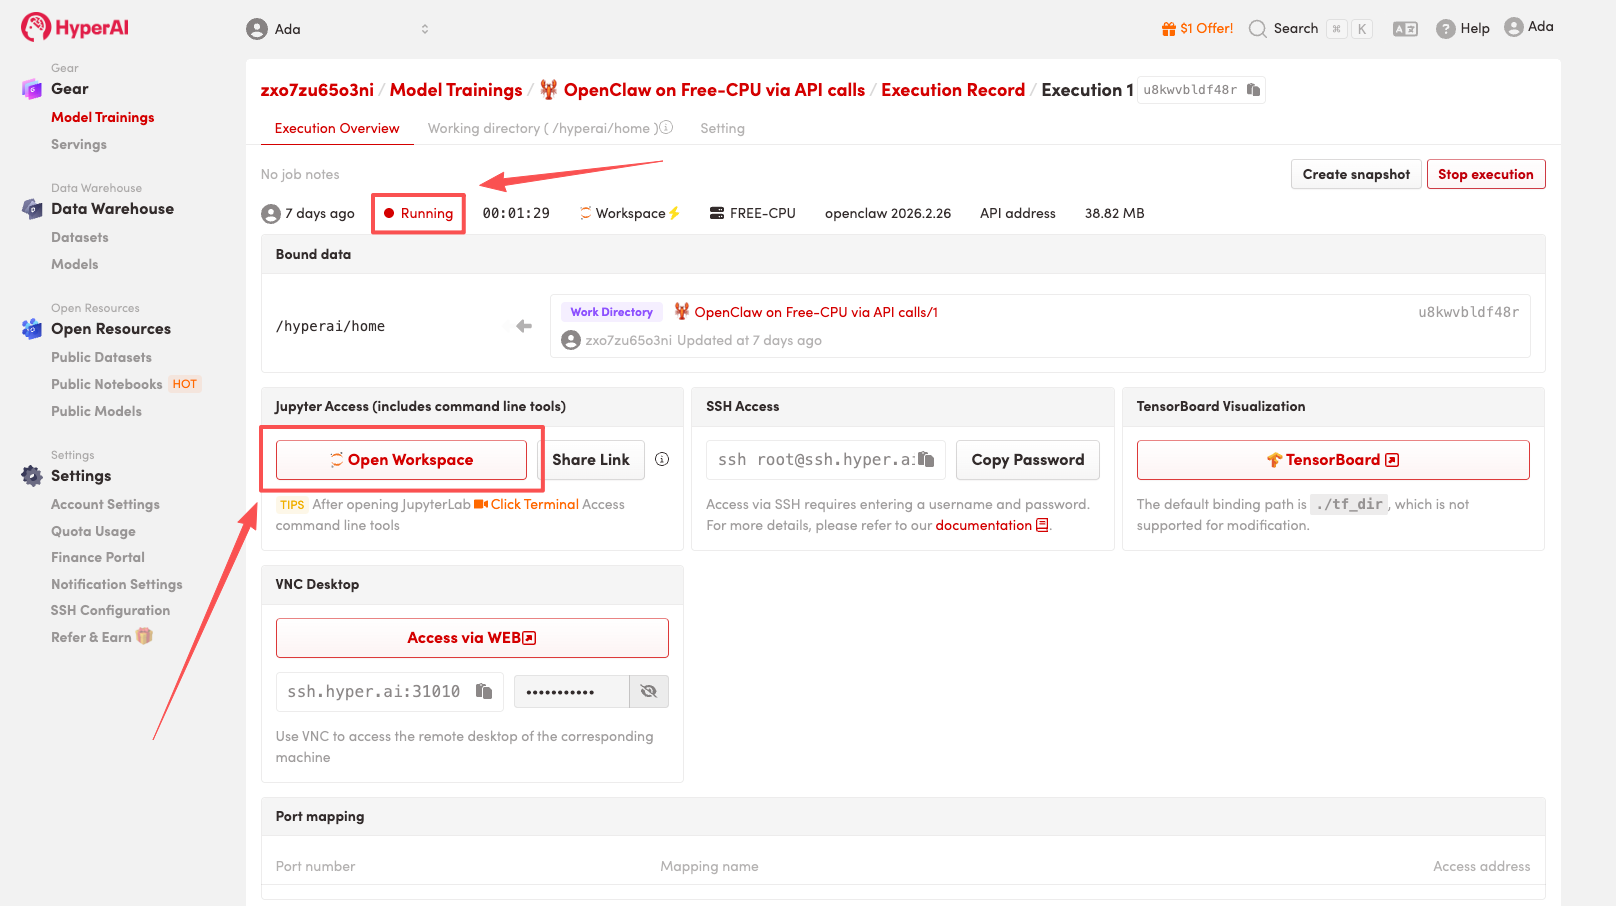Toggle VNC password visibility
1616x906 pixels.
click(x=649, y=691)
